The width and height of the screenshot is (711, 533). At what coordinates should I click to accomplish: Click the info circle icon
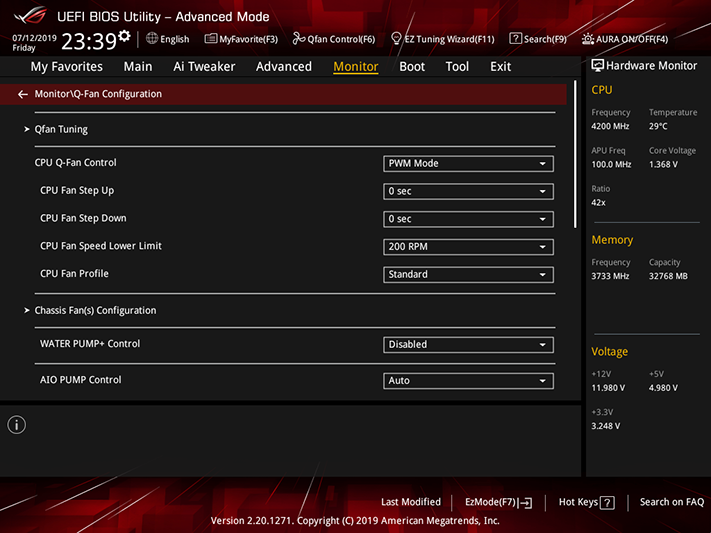[x=17, y=425]
